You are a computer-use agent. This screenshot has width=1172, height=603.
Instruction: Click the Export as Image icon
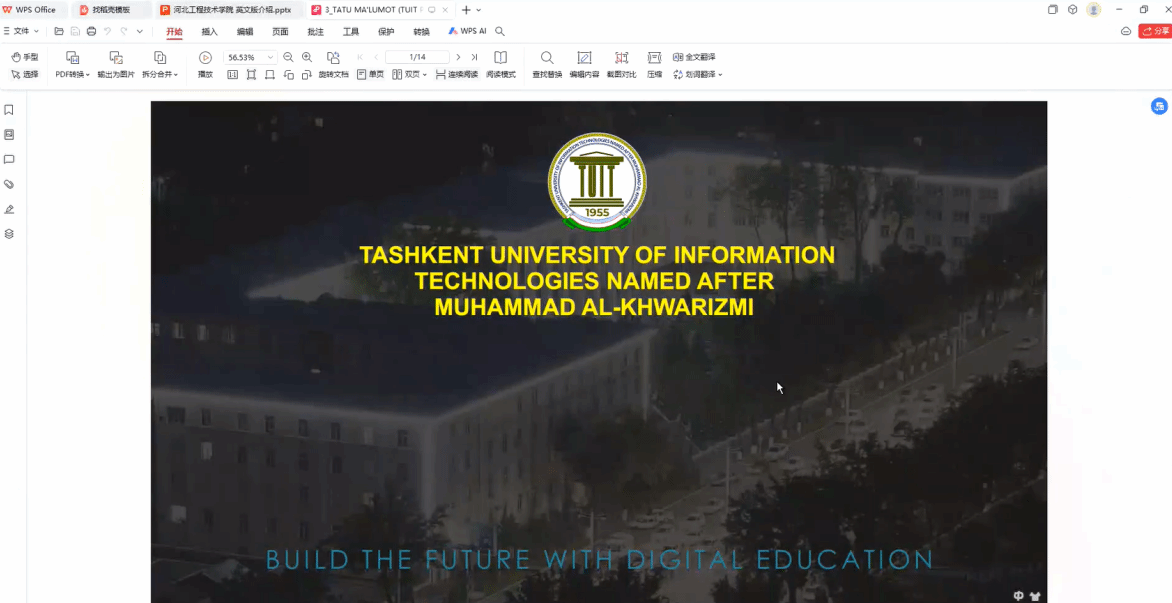point(116,58)
